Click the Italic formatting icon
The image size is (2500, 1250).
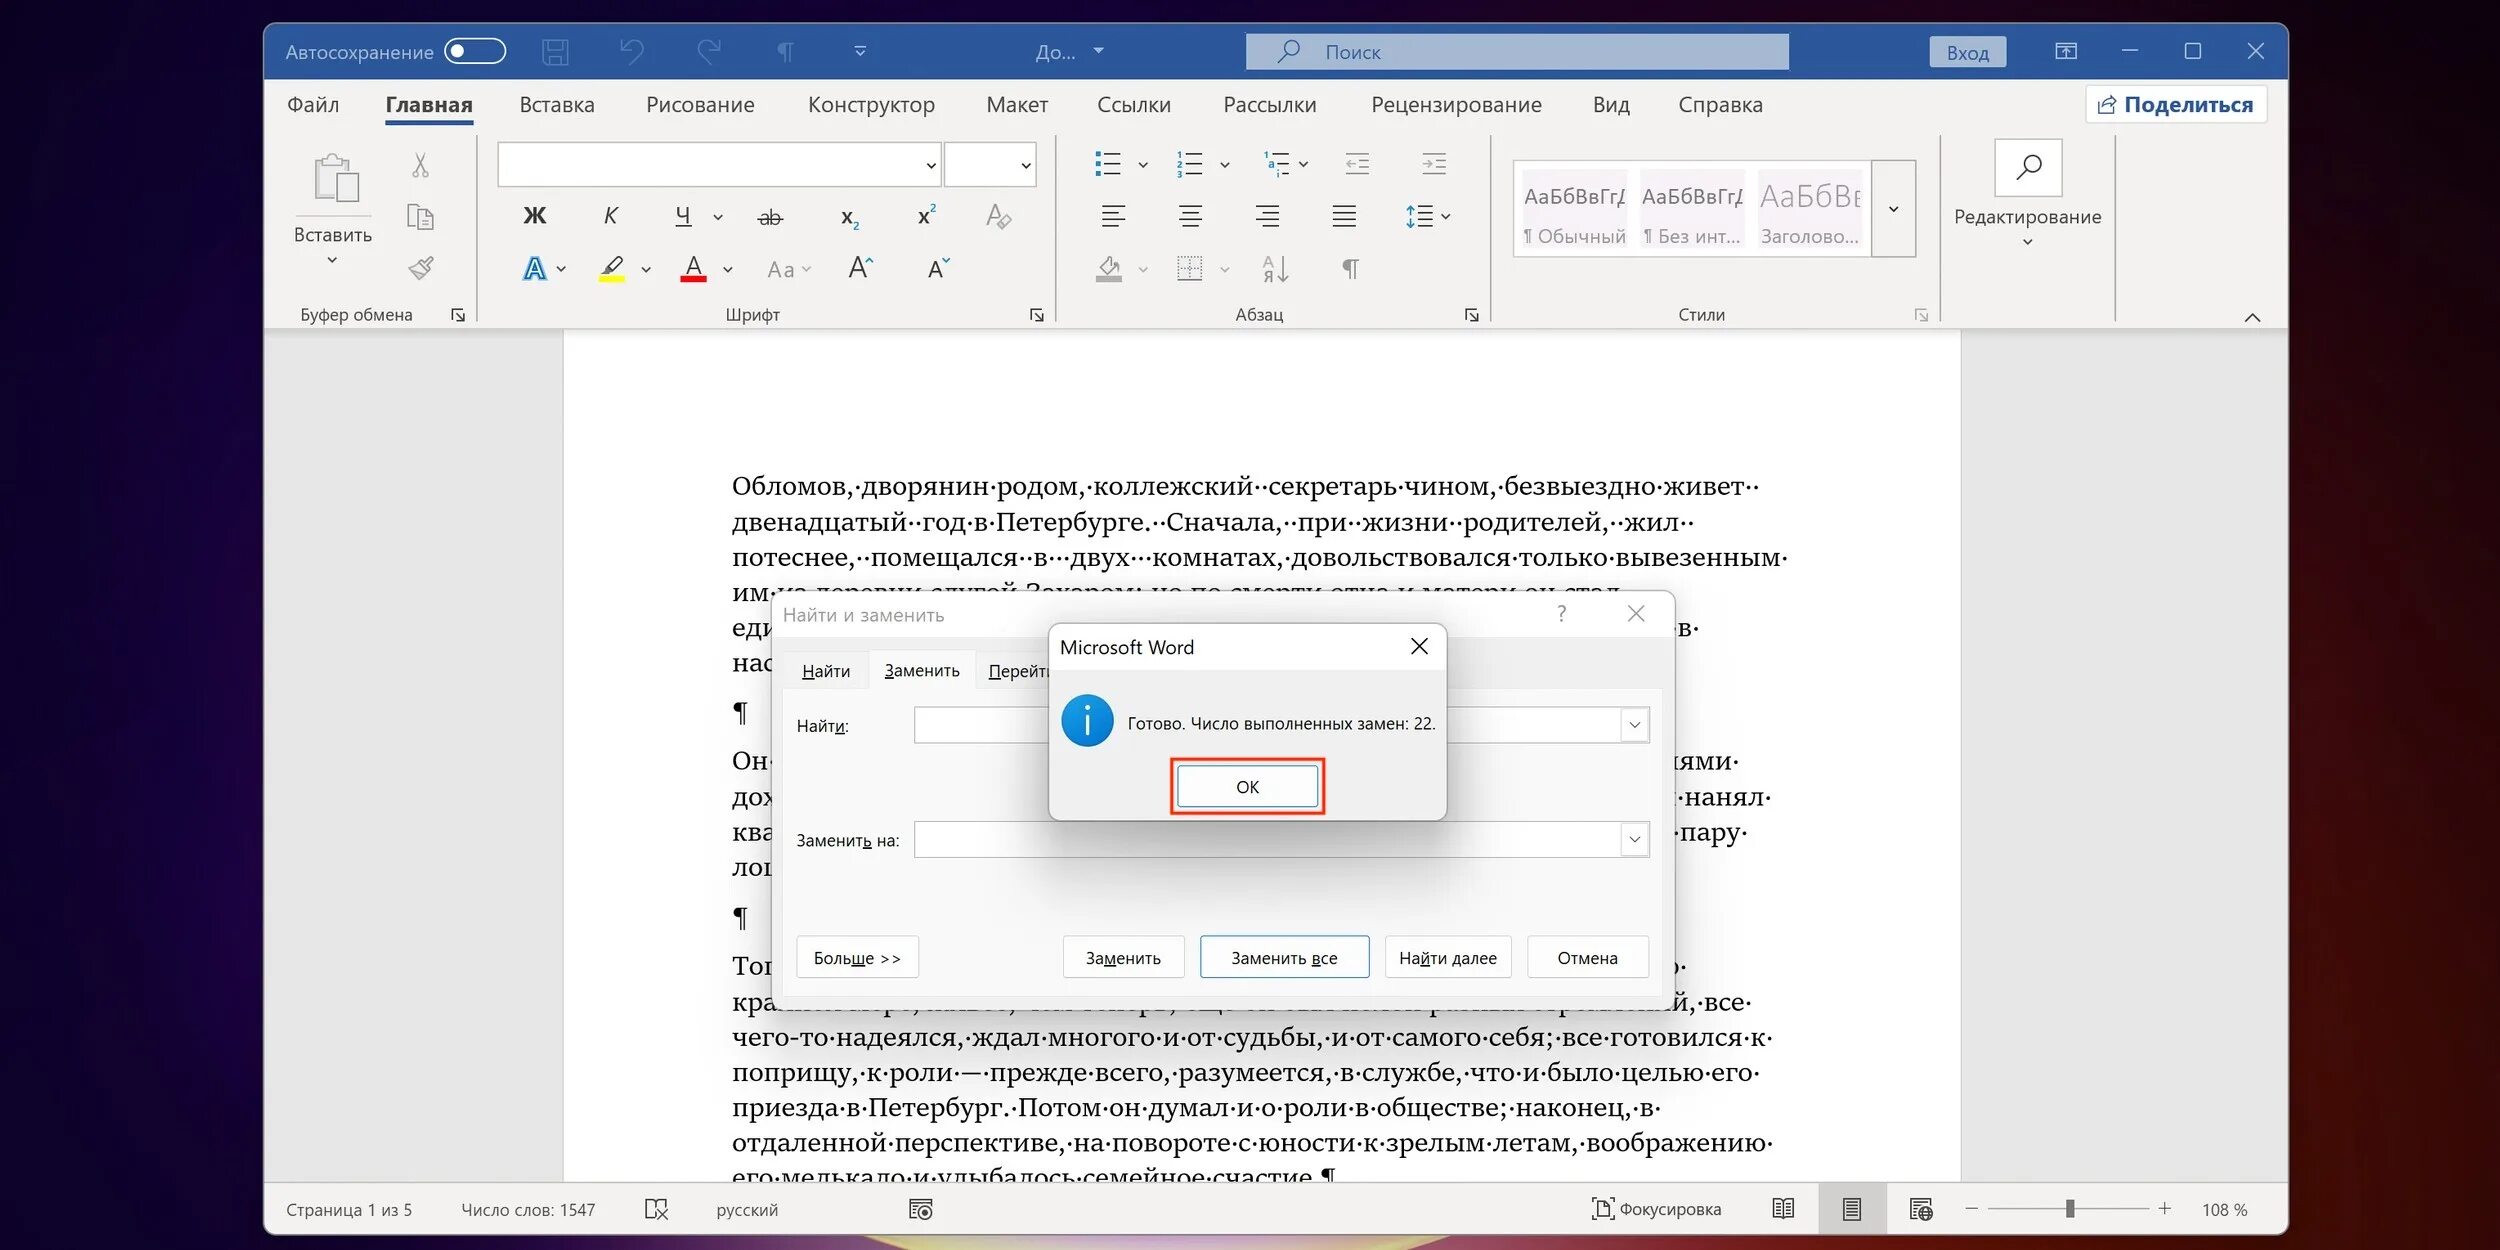609,214
